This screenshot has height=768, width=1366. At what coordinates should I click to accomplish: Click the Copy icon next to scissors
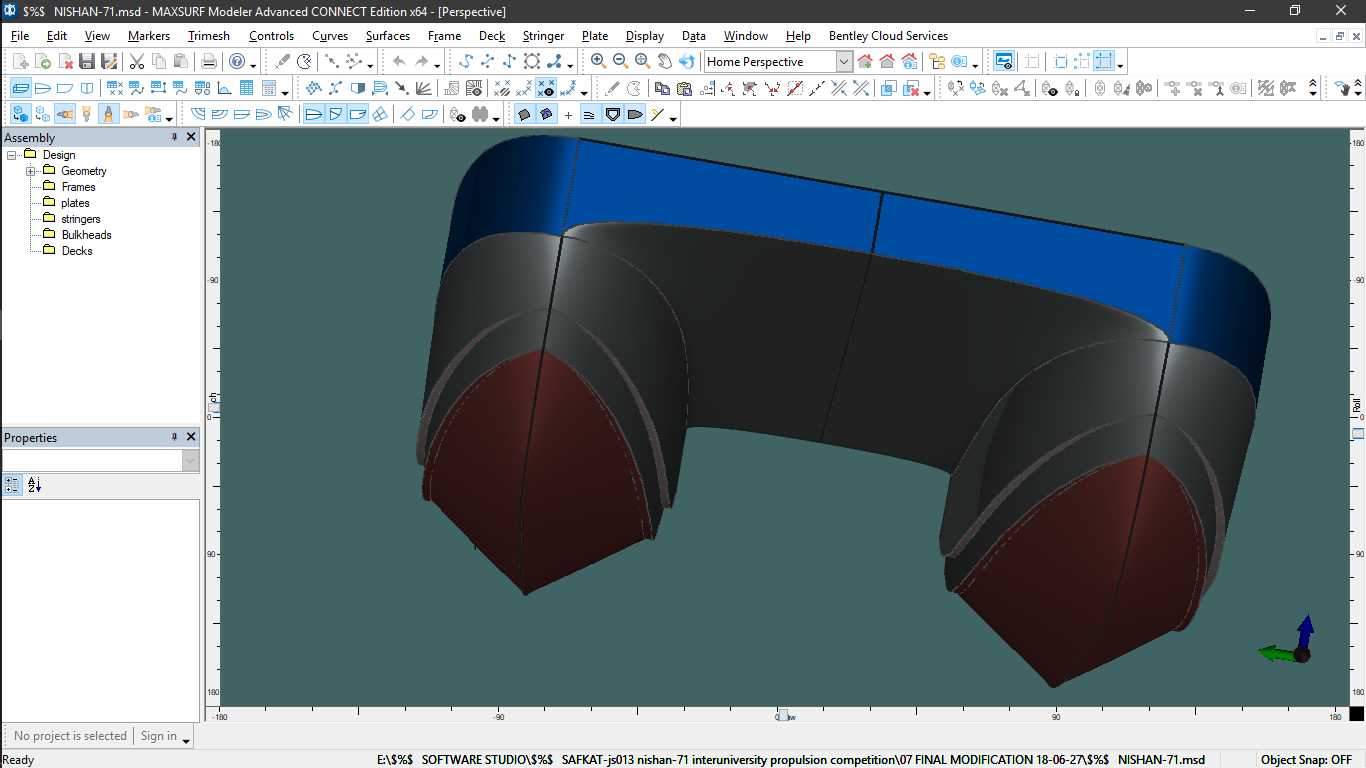[159, 62]
